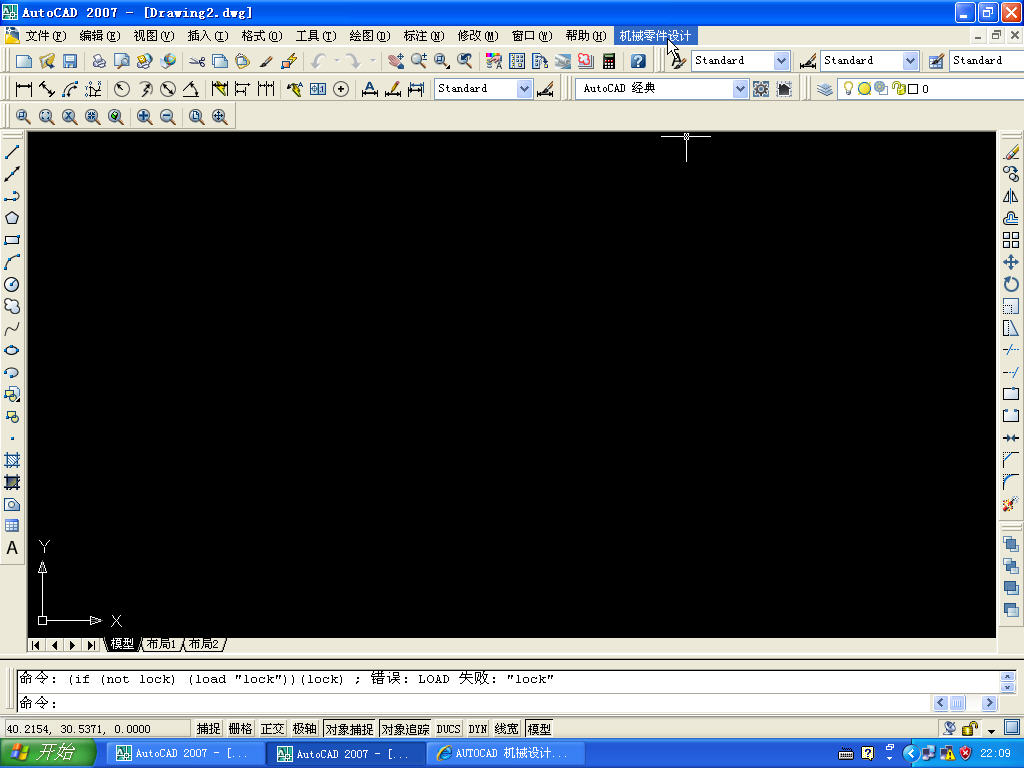Screen dimensions: 1024x768
Task: Click the Undo arrow icon
Action: (318, 61)
